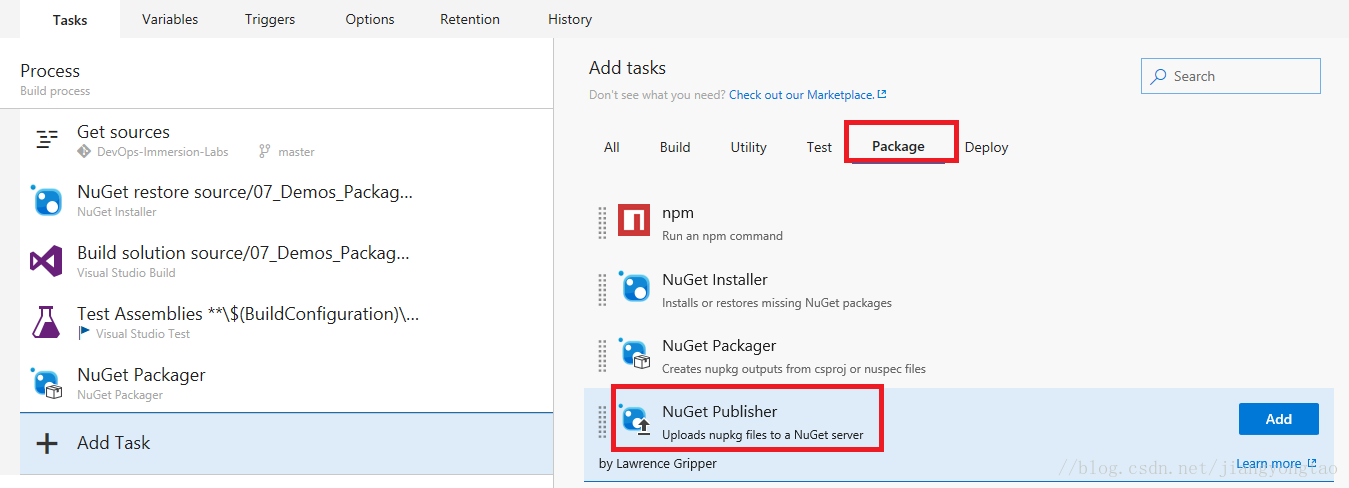Filter tasks by Utility category
The width and height of the screenshot is (1349, 488).
(748, 147)
